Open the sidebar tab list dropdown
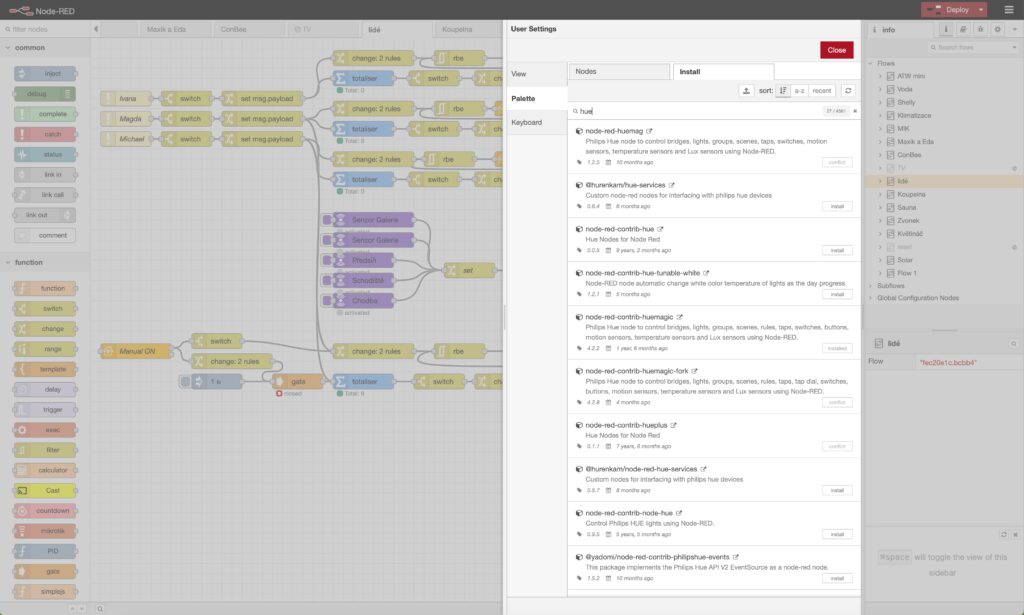Viewport: 1024px width, 615px height. point(1014,29)
